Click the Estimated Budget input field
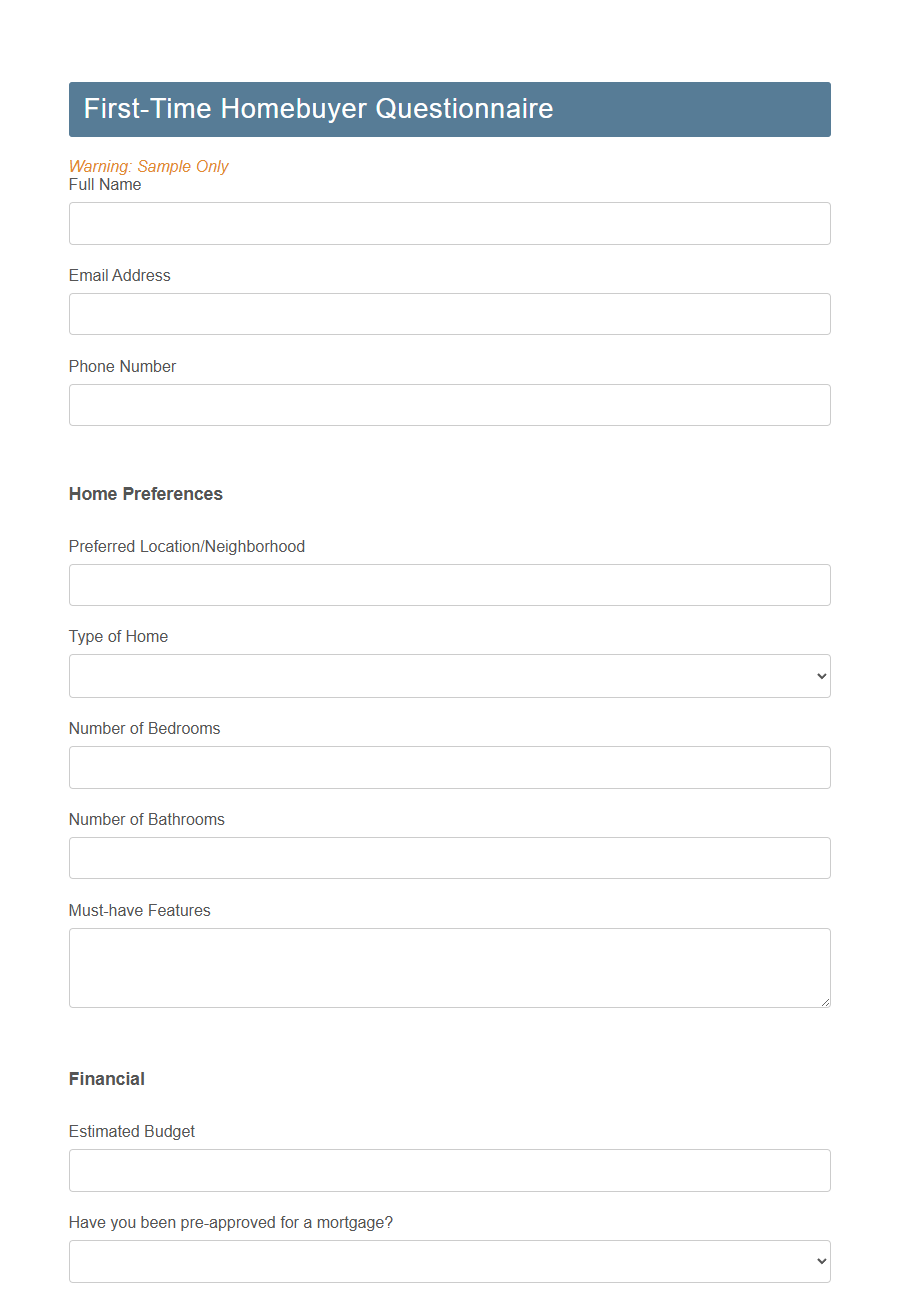 point(449,1170)
